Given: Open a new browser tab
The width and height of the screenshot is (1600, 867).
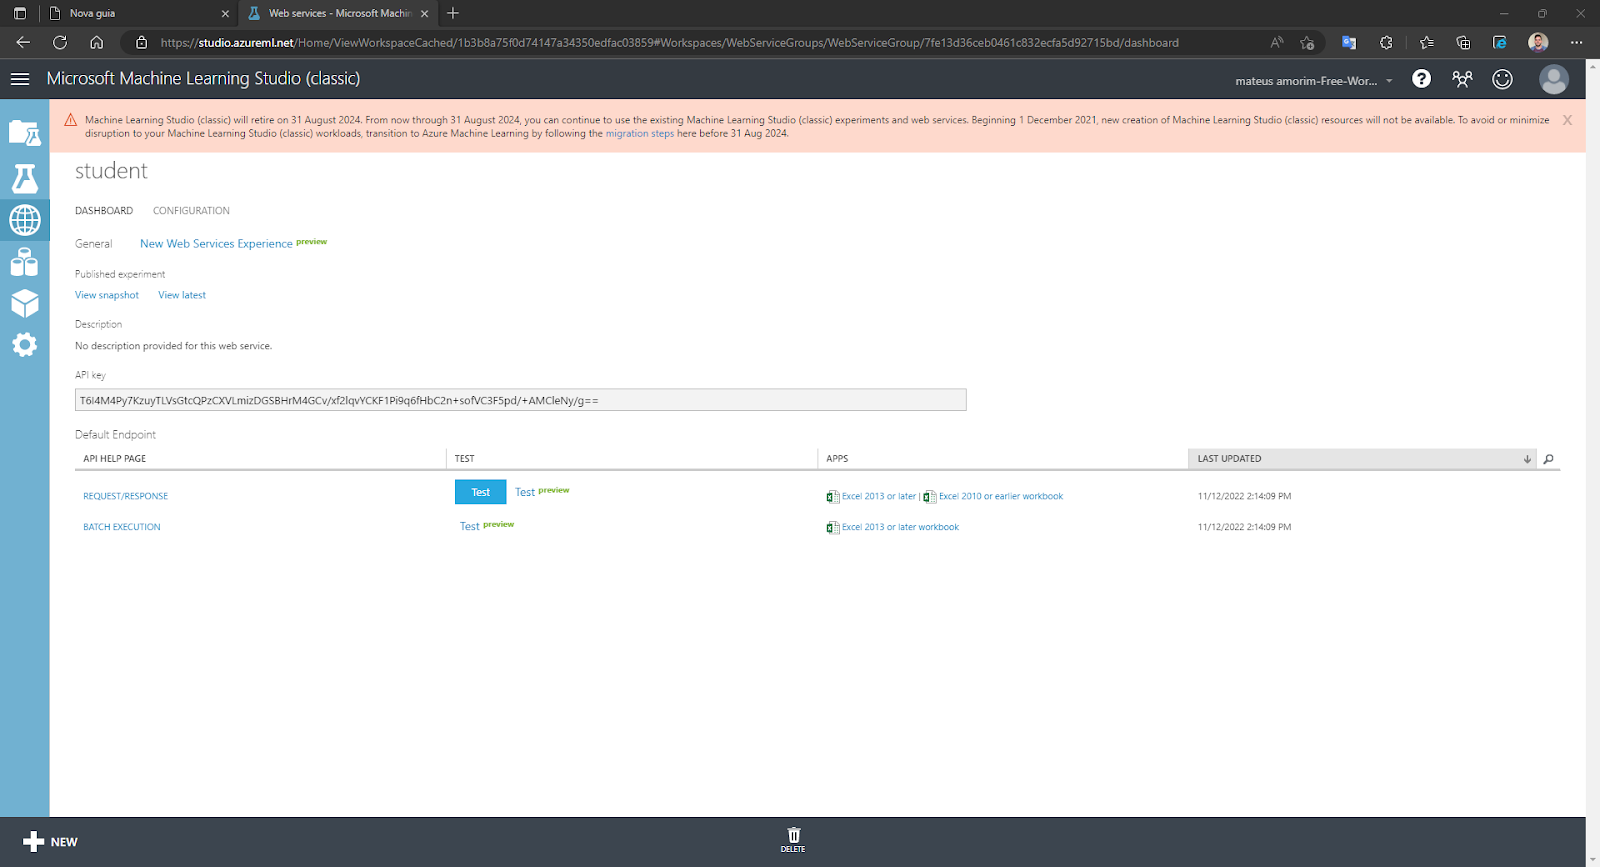Looking at the screenshot, I should [453, 13].
